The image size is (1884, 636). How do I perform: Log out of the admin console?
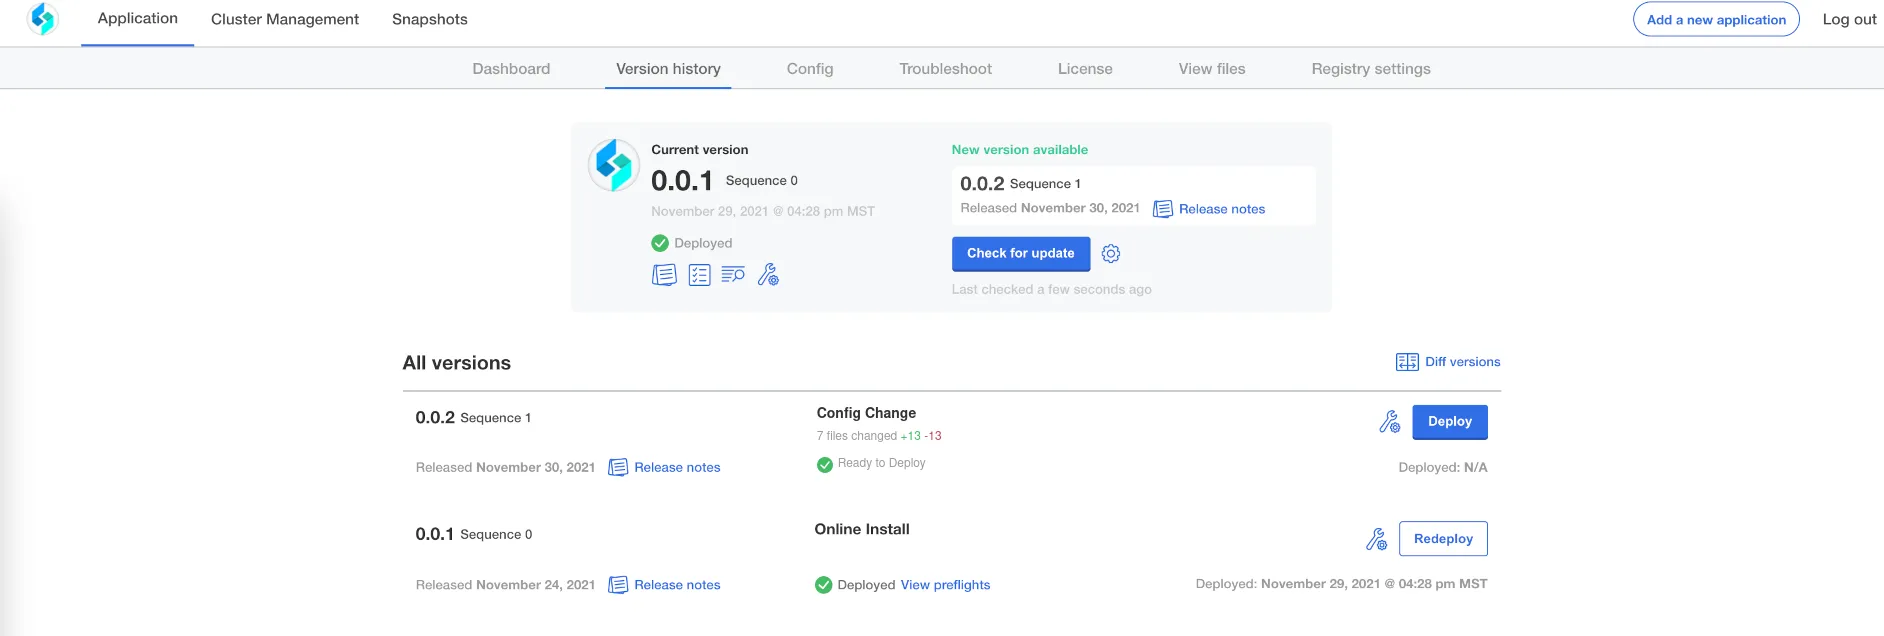1849,19
